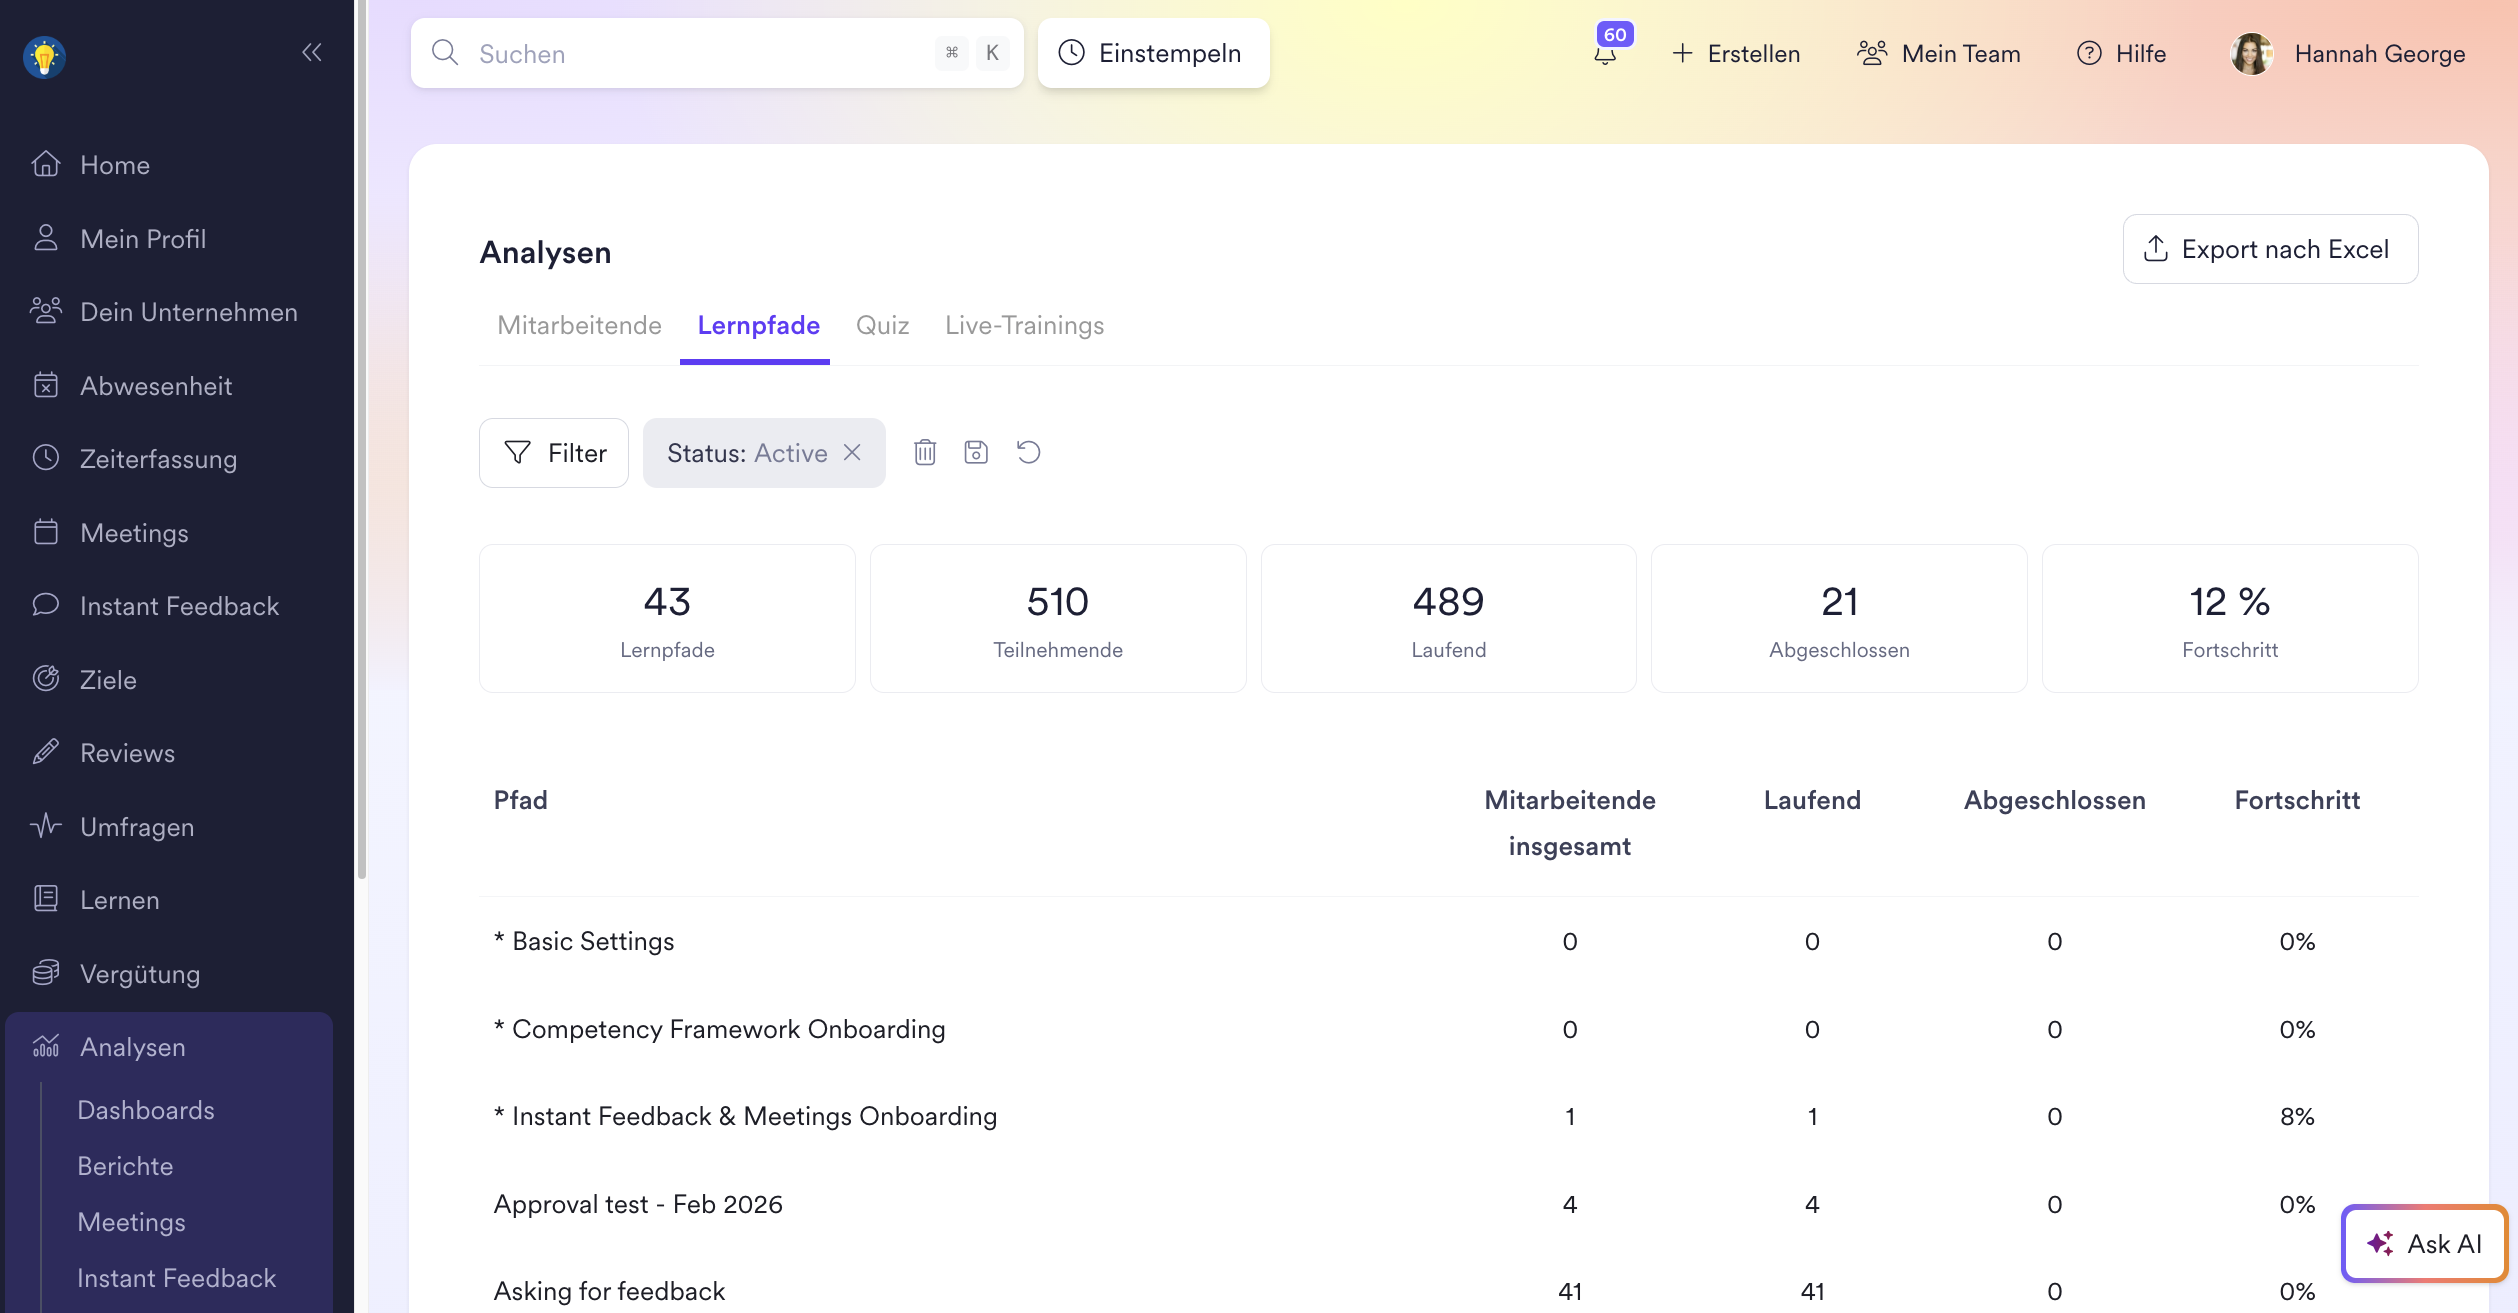Click the save filter disk icon
Image resolution: width=2518 pixels, height=1313 pixels.
[x=976, y=453]
